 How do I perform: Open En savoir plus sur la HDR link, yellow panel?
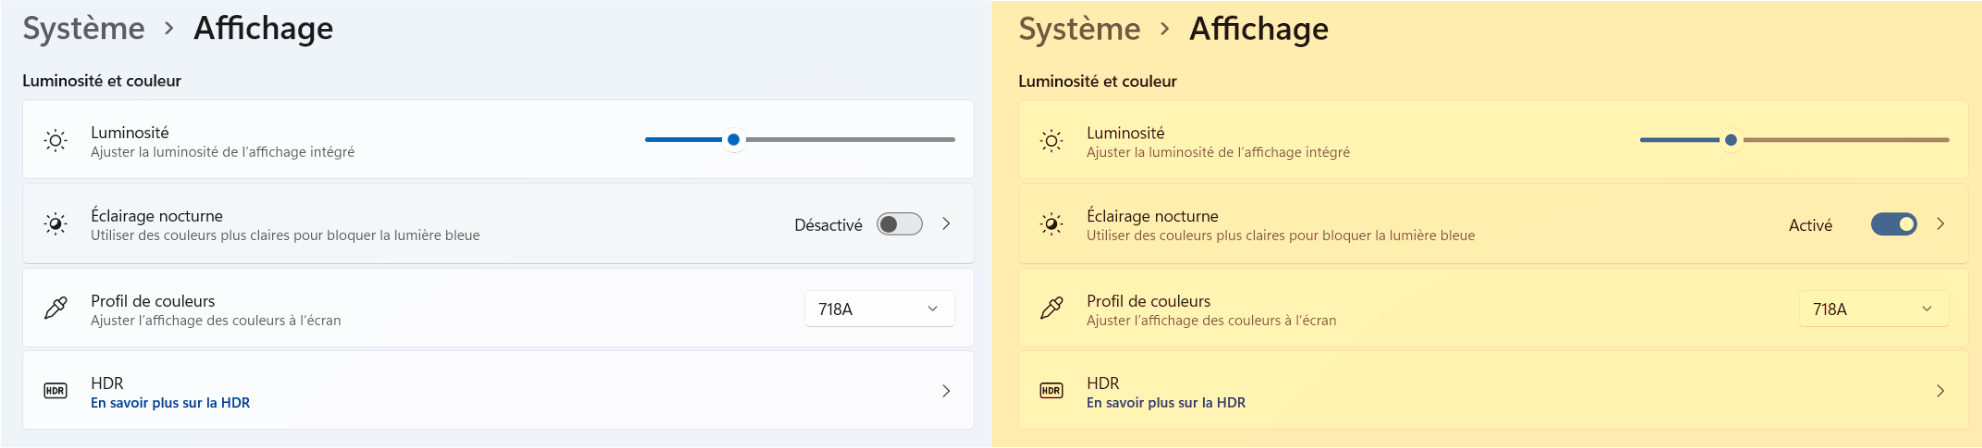1166,403
